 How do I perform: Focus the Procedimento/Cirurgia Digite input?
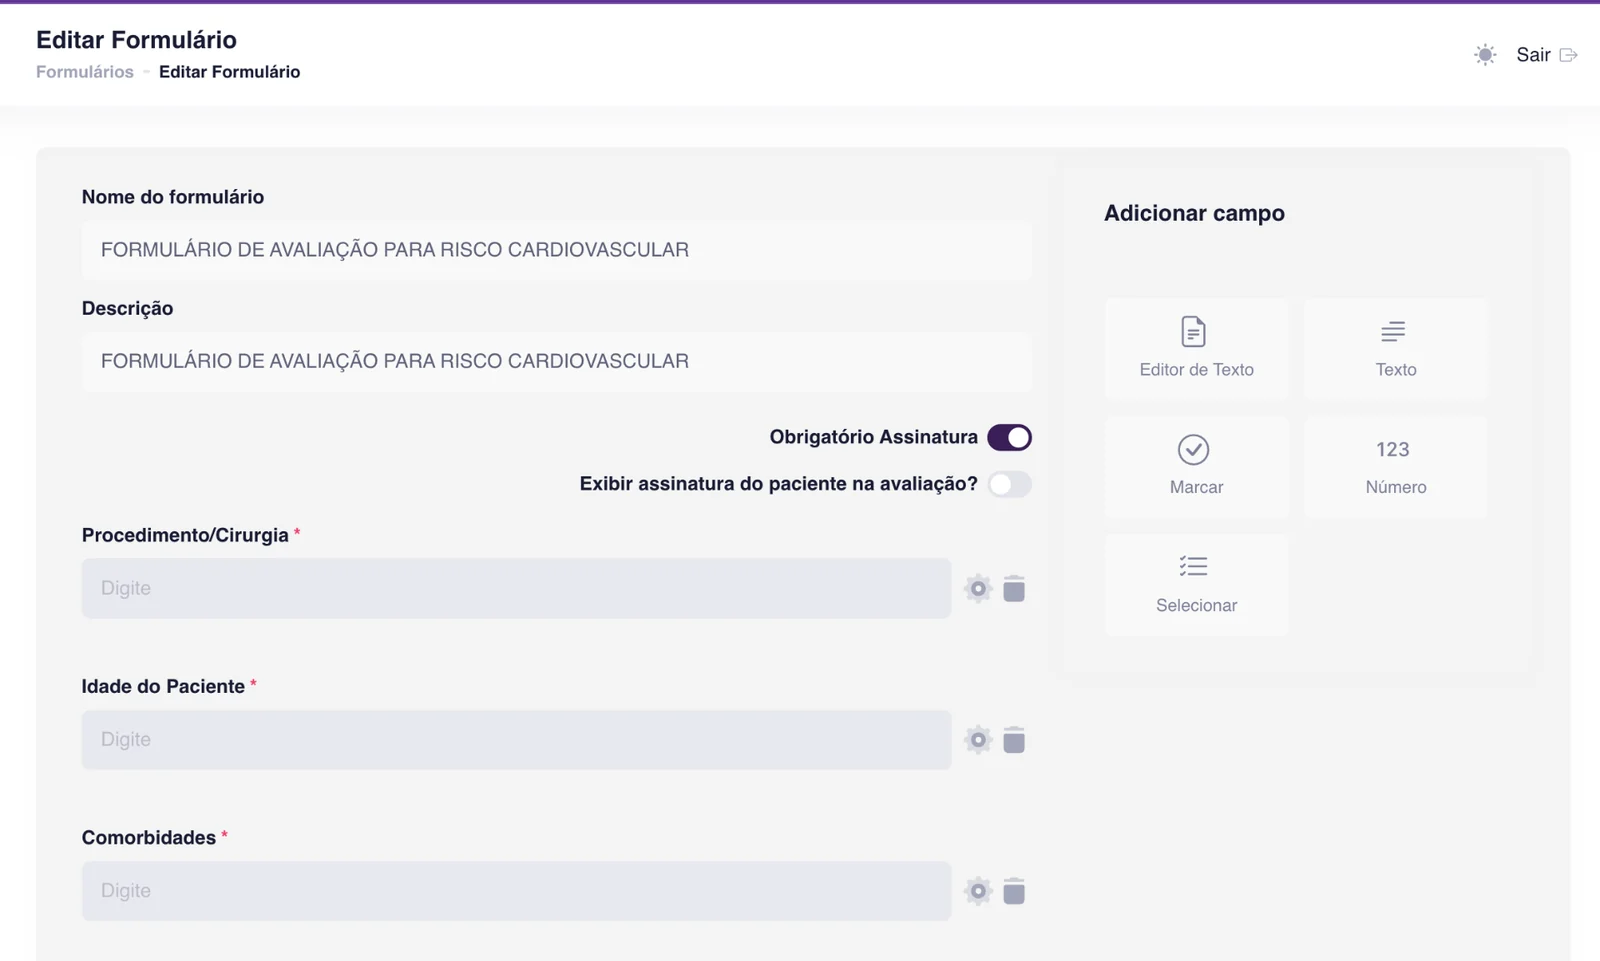tap(516, 588)
